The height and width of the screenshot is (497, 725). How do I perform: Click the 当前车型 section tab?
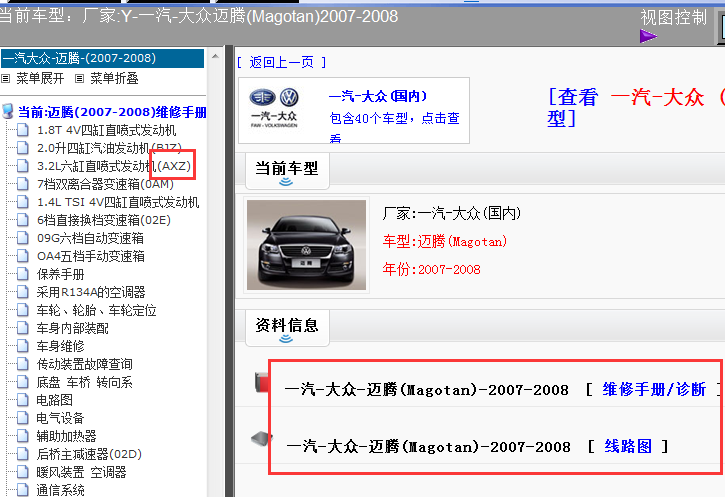tap(287, 170)
